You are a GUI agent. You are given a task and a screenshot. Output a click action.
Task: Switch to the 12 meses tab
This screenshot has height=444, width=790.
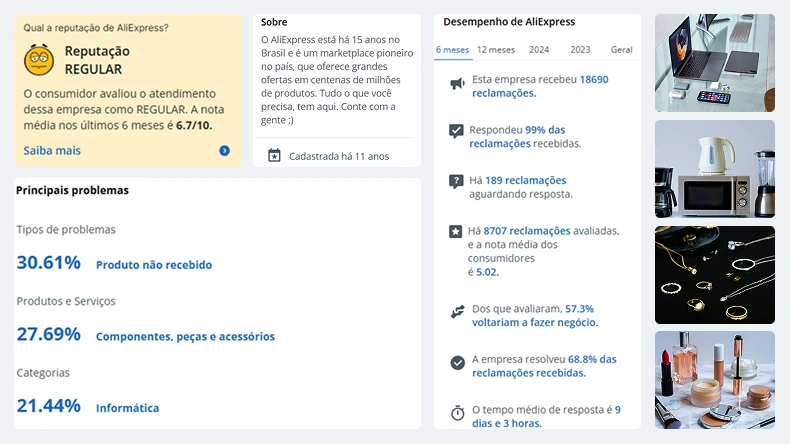click(x=496, y=50)
